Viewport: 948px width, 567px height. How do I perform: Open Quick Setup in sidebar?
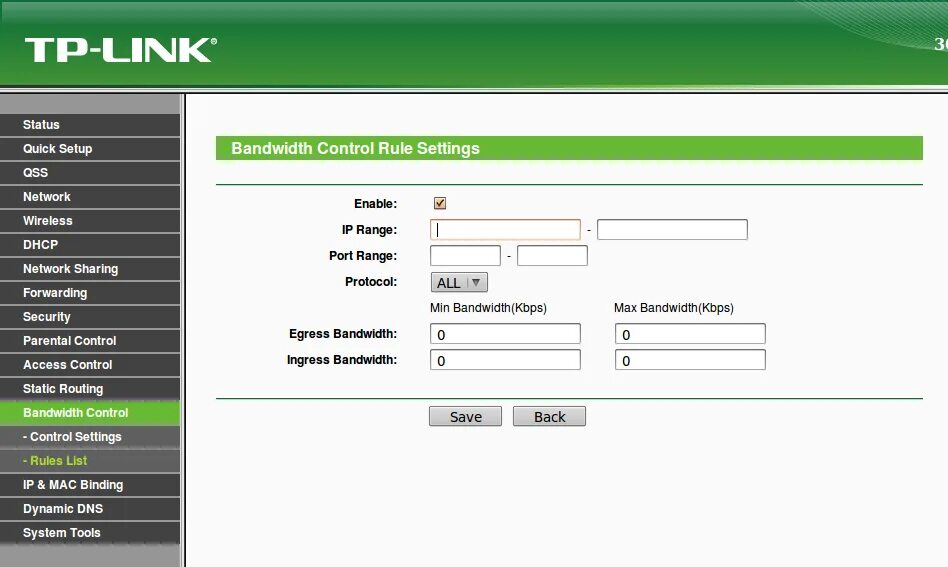pyautogui.click(x=90, y=149)
